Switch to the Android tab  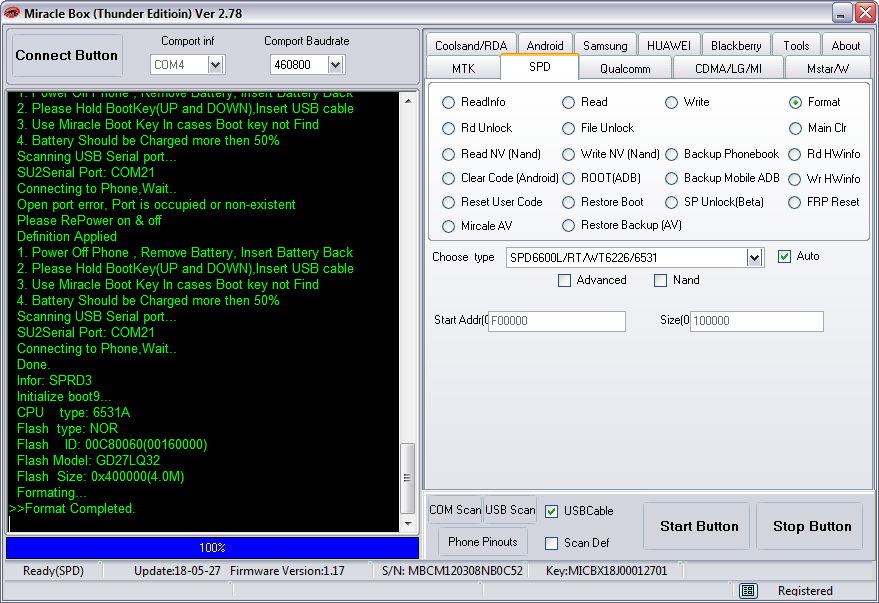pyautogui.click(x=545, y=45)
